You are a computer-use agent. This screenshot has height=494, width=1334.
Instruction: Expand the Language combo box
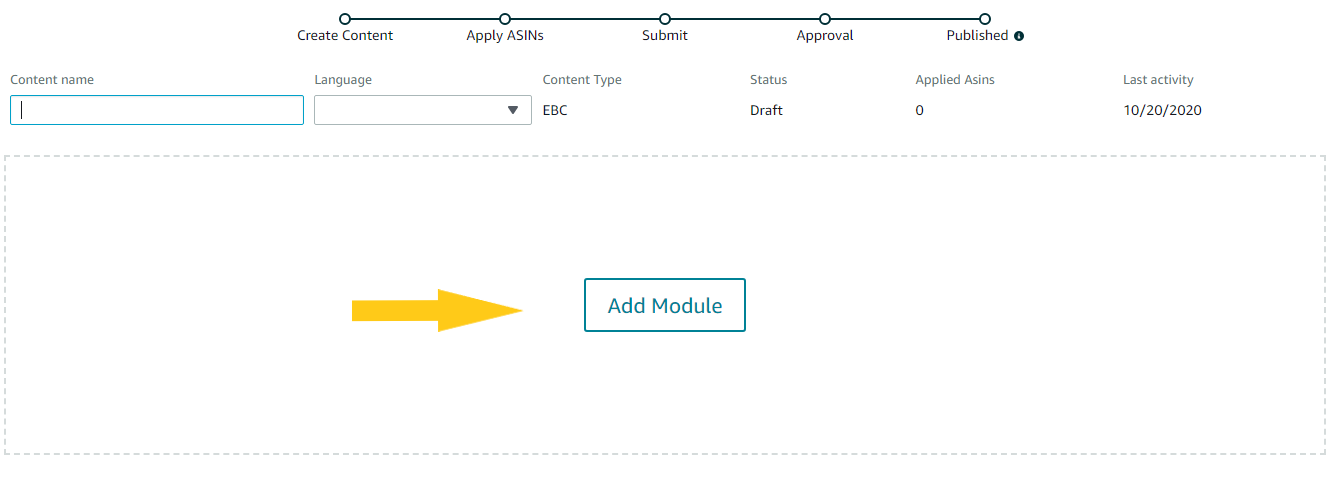[423, 110]
